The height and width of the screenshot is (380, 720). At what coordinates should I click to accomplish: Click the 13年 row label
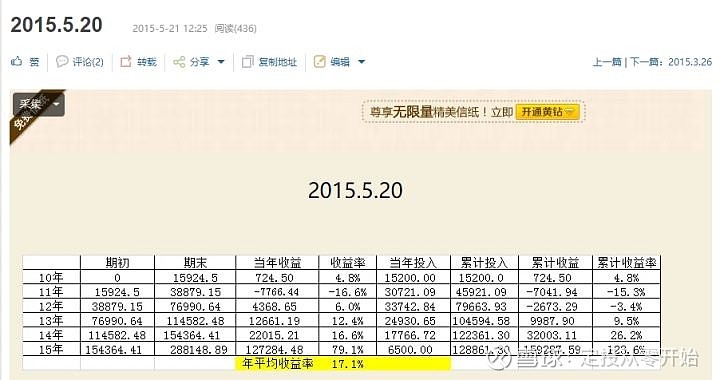(x=51, y=320)
